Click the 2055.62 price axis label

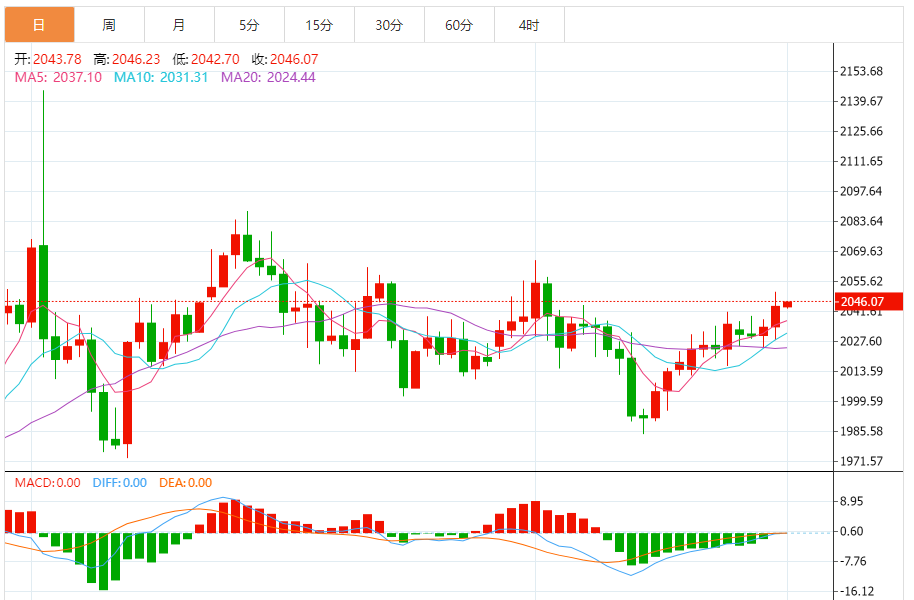pos(861,282)
